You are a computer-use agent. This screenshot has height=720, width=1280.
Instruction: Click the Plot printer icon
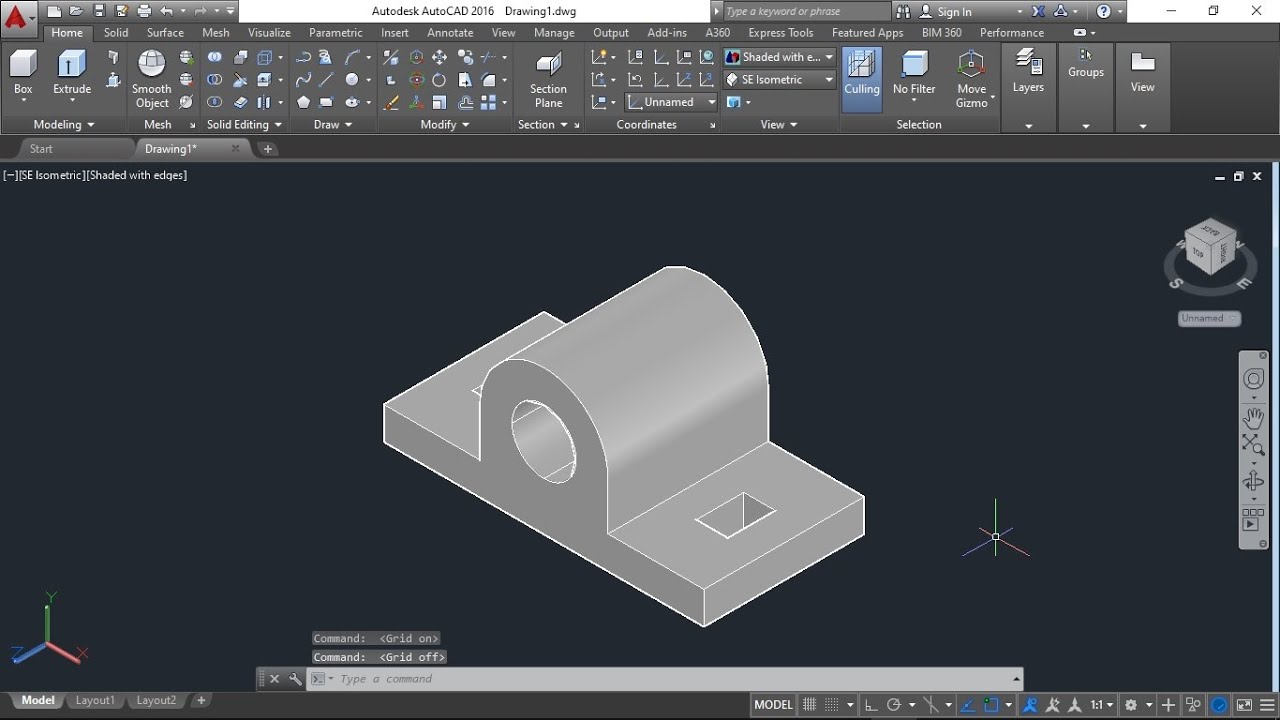[144, 11]
